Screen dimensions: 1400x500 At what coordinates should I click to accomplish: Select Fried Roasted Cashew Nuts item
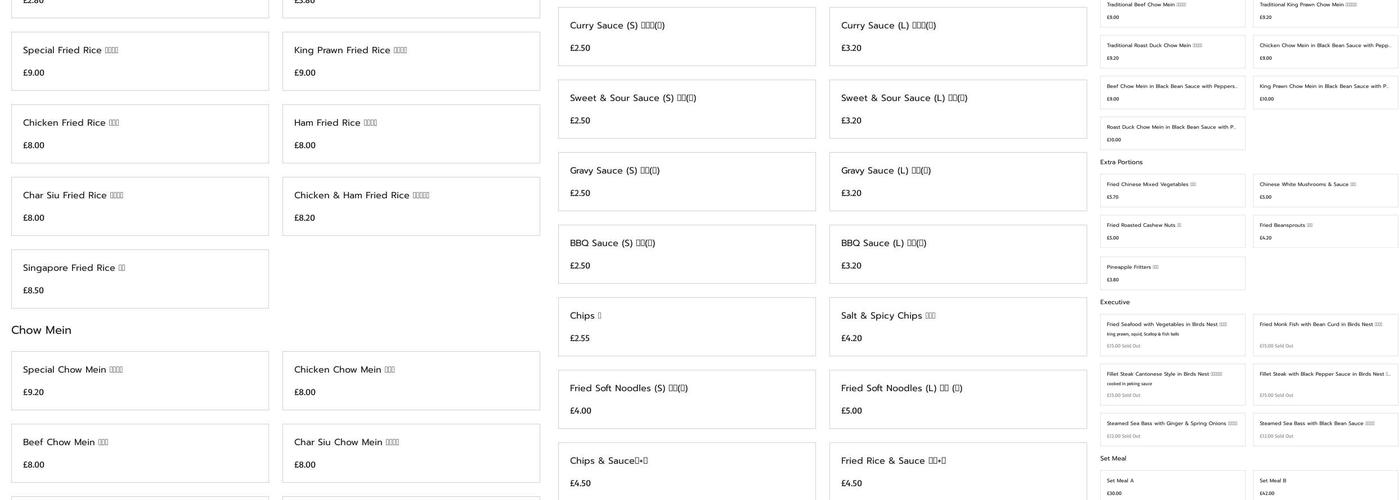[x=1173, y=231]
